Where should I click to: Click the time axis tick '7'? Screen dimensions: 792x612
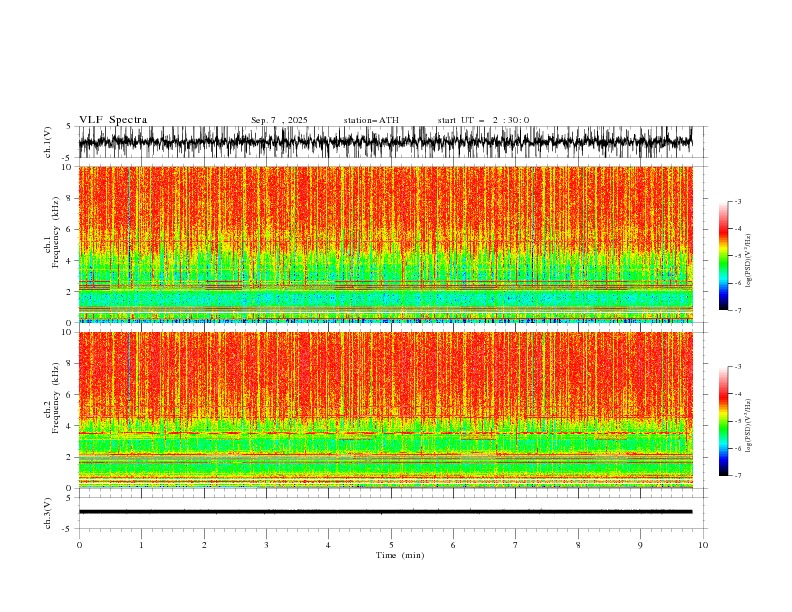tap(516, 545)
